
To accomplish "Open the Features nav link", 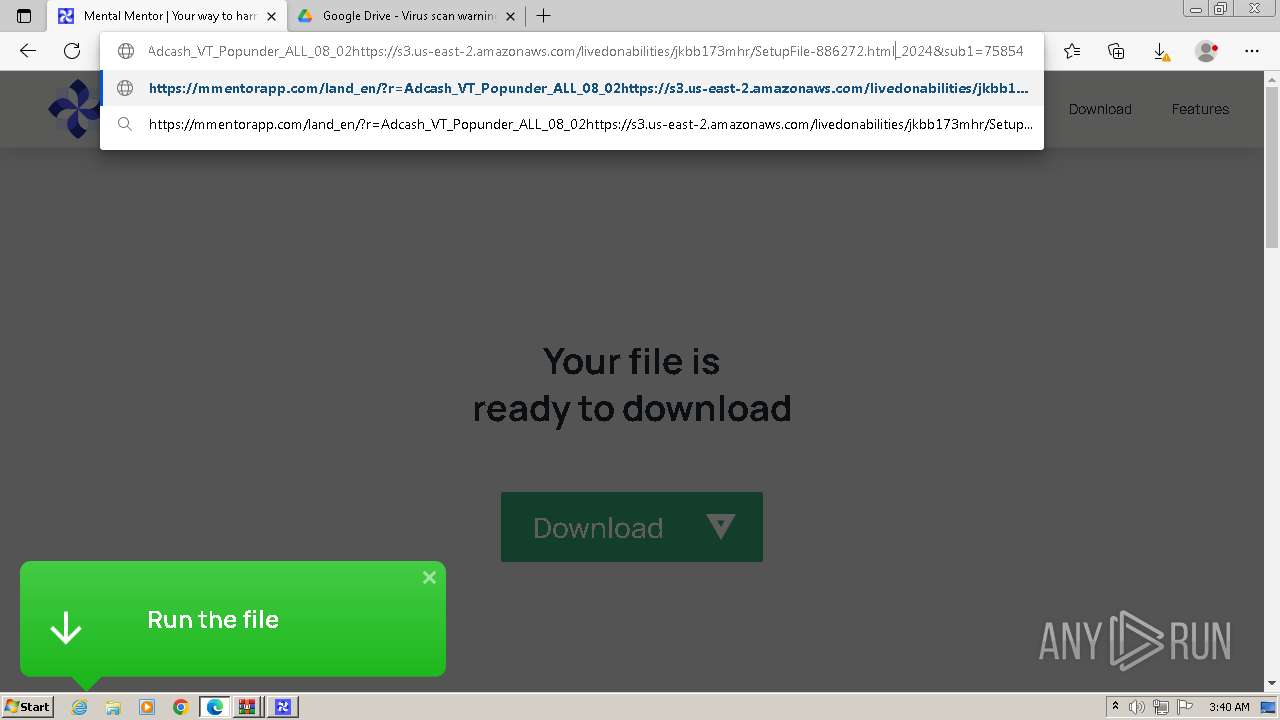I will pyautogui.click(x=1200, y=109).
